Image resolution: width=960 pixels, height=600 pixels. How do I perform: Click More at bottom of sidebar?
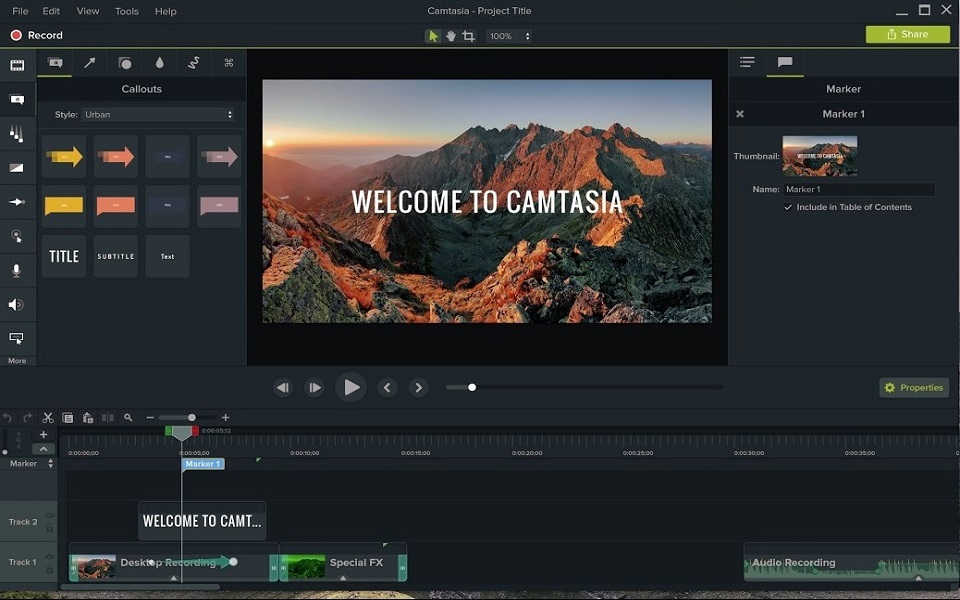point(17,361)
